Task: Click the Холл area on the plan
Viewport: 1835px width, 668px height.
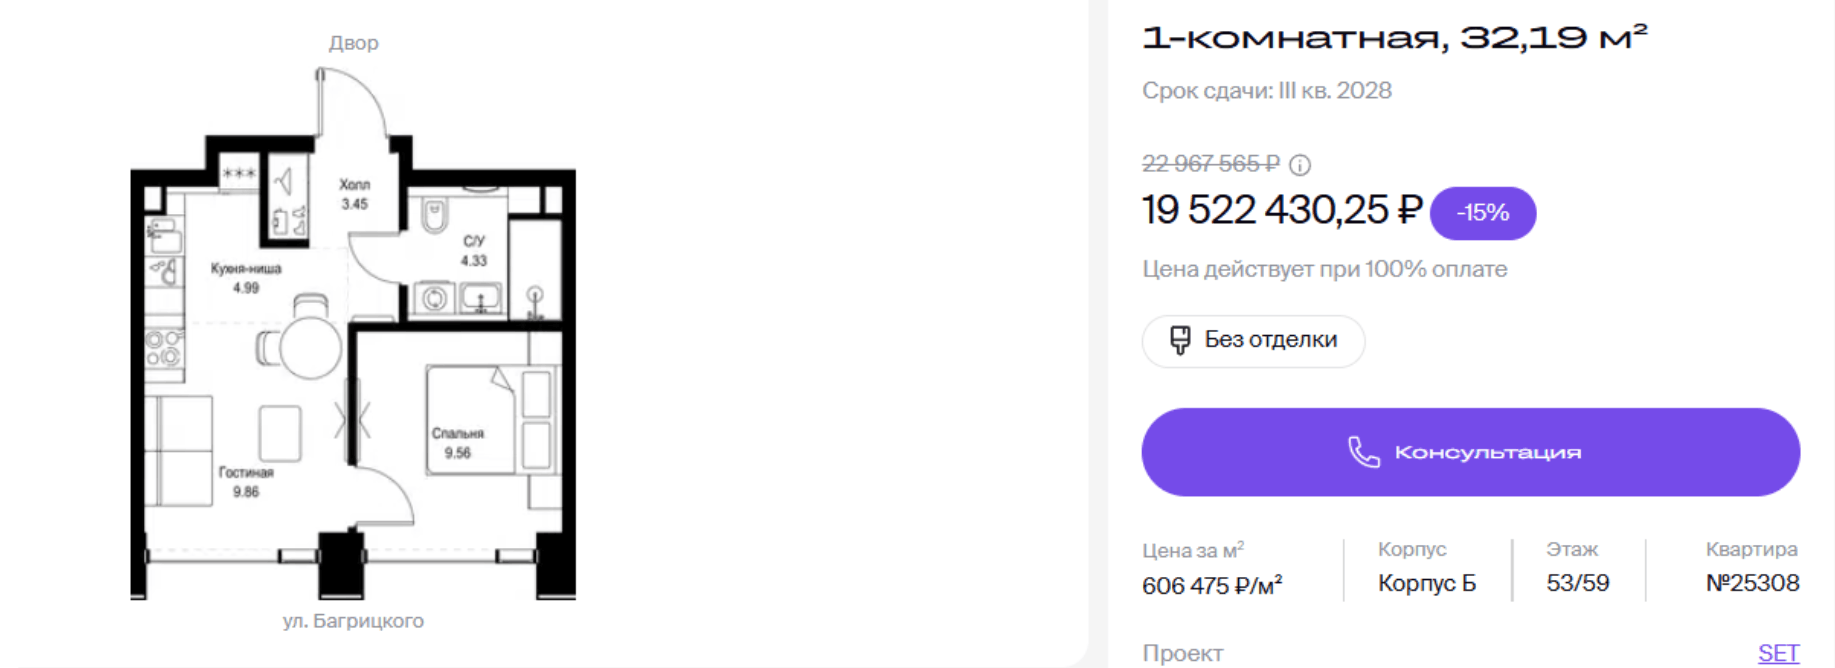Action: pos(354,194)
